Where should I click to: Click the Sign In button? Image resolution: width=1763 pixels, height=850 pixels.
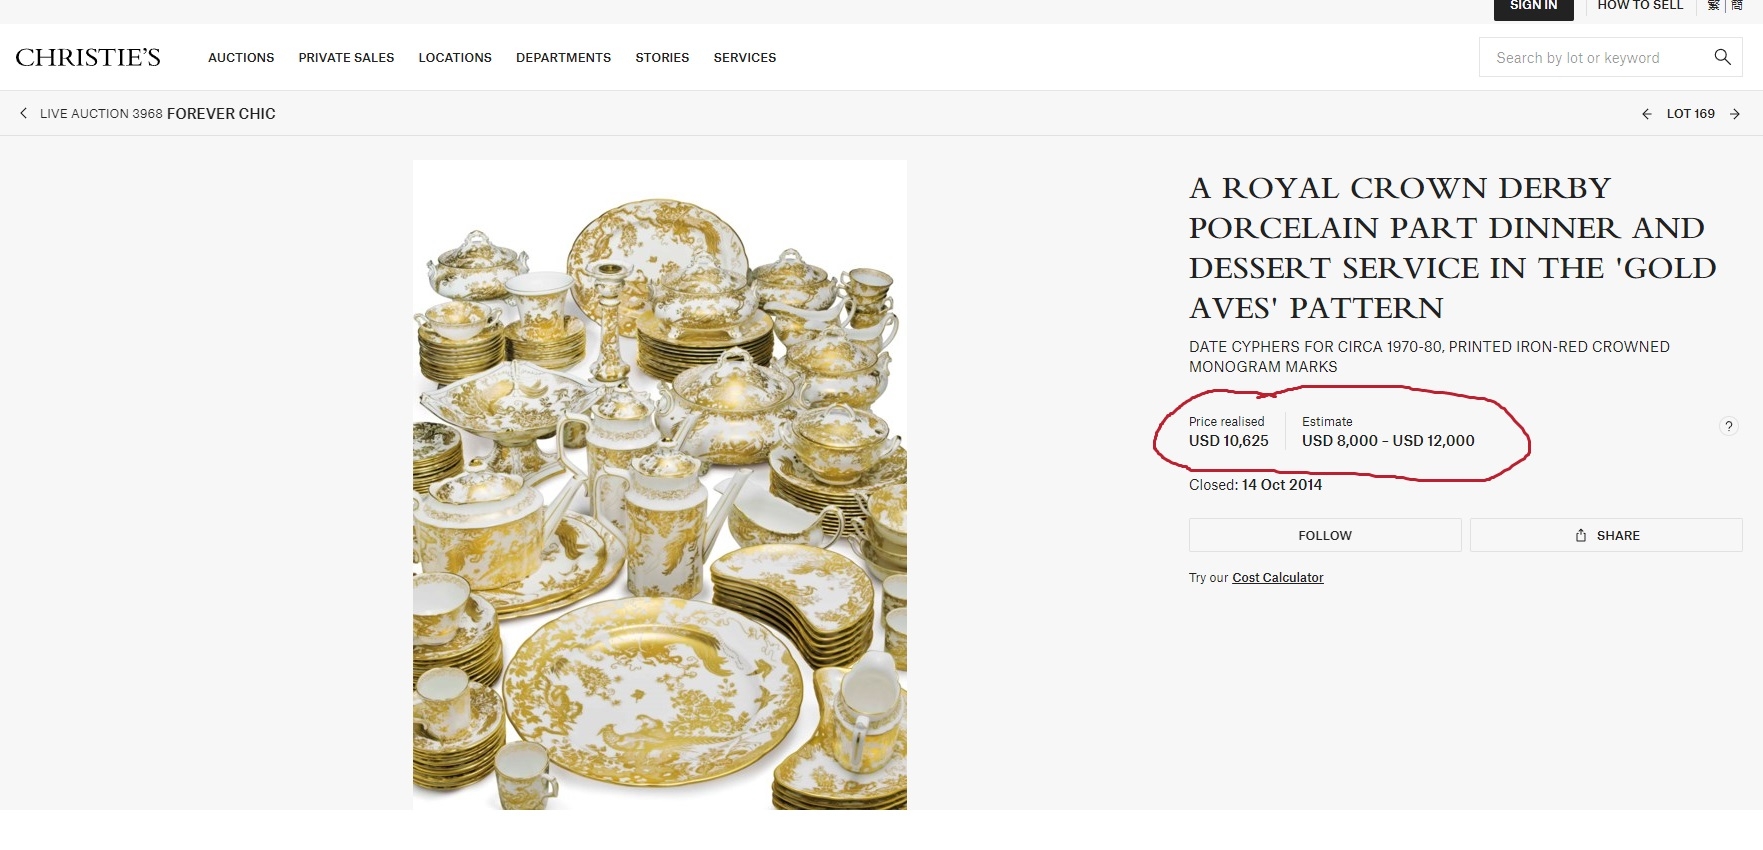1533,8
